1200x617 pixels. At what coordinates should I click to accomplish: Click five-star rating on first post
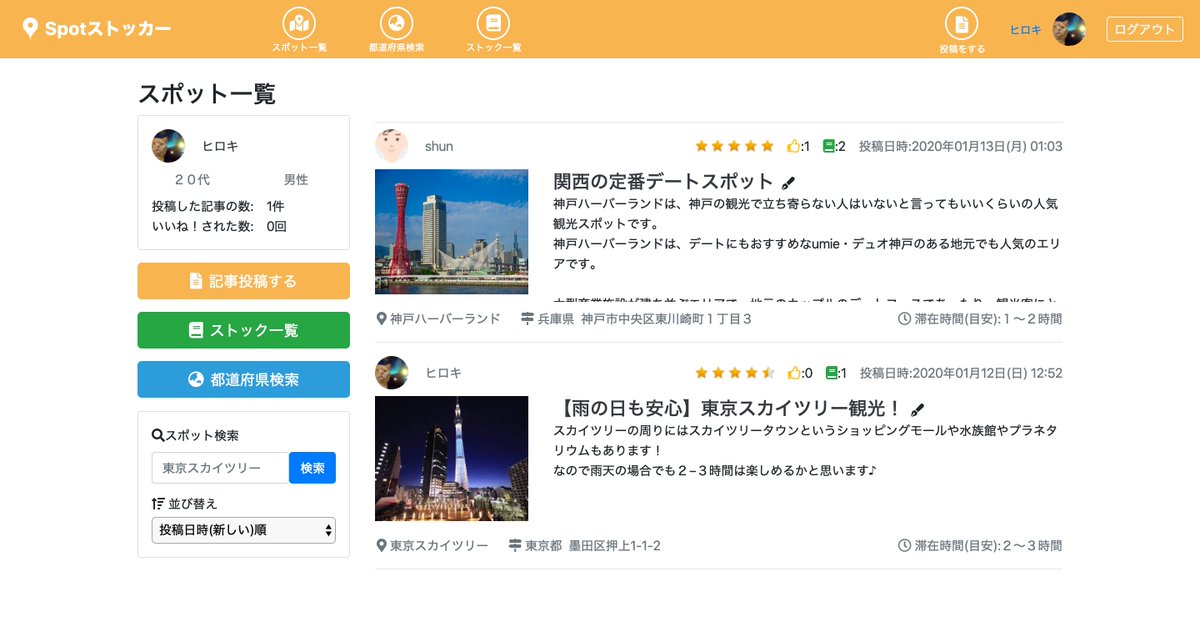pos(735,146)
